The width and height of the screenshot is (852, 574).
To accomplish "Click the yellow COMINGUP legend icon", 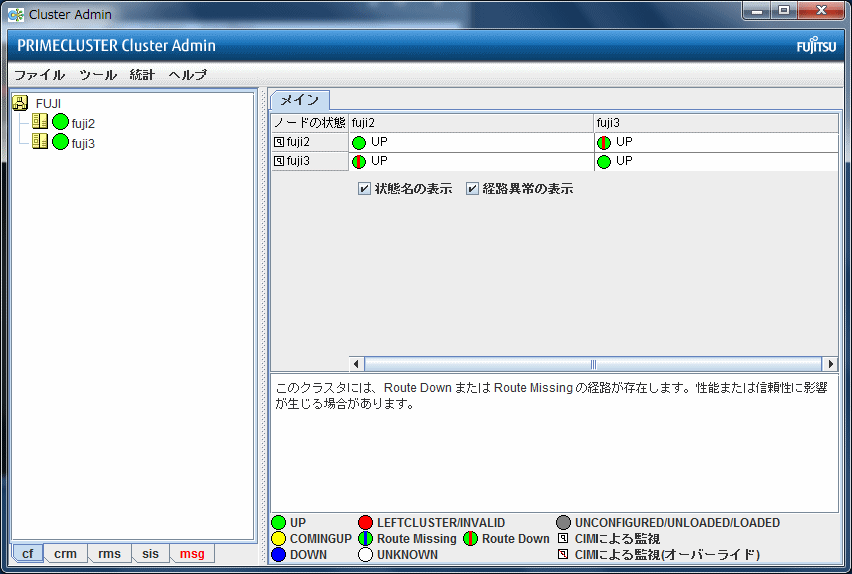I will [x=279, y=539].
